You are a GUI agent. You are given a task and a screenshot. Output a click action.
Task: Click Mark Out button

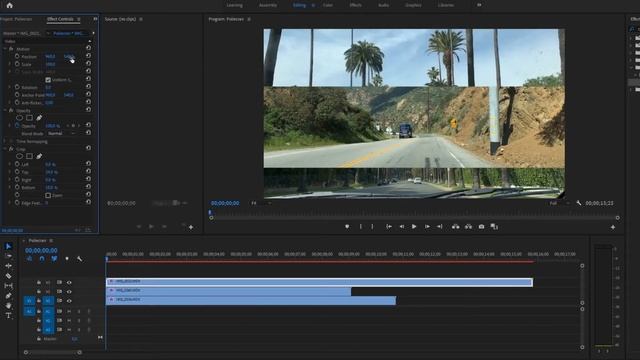coord(372,227)
